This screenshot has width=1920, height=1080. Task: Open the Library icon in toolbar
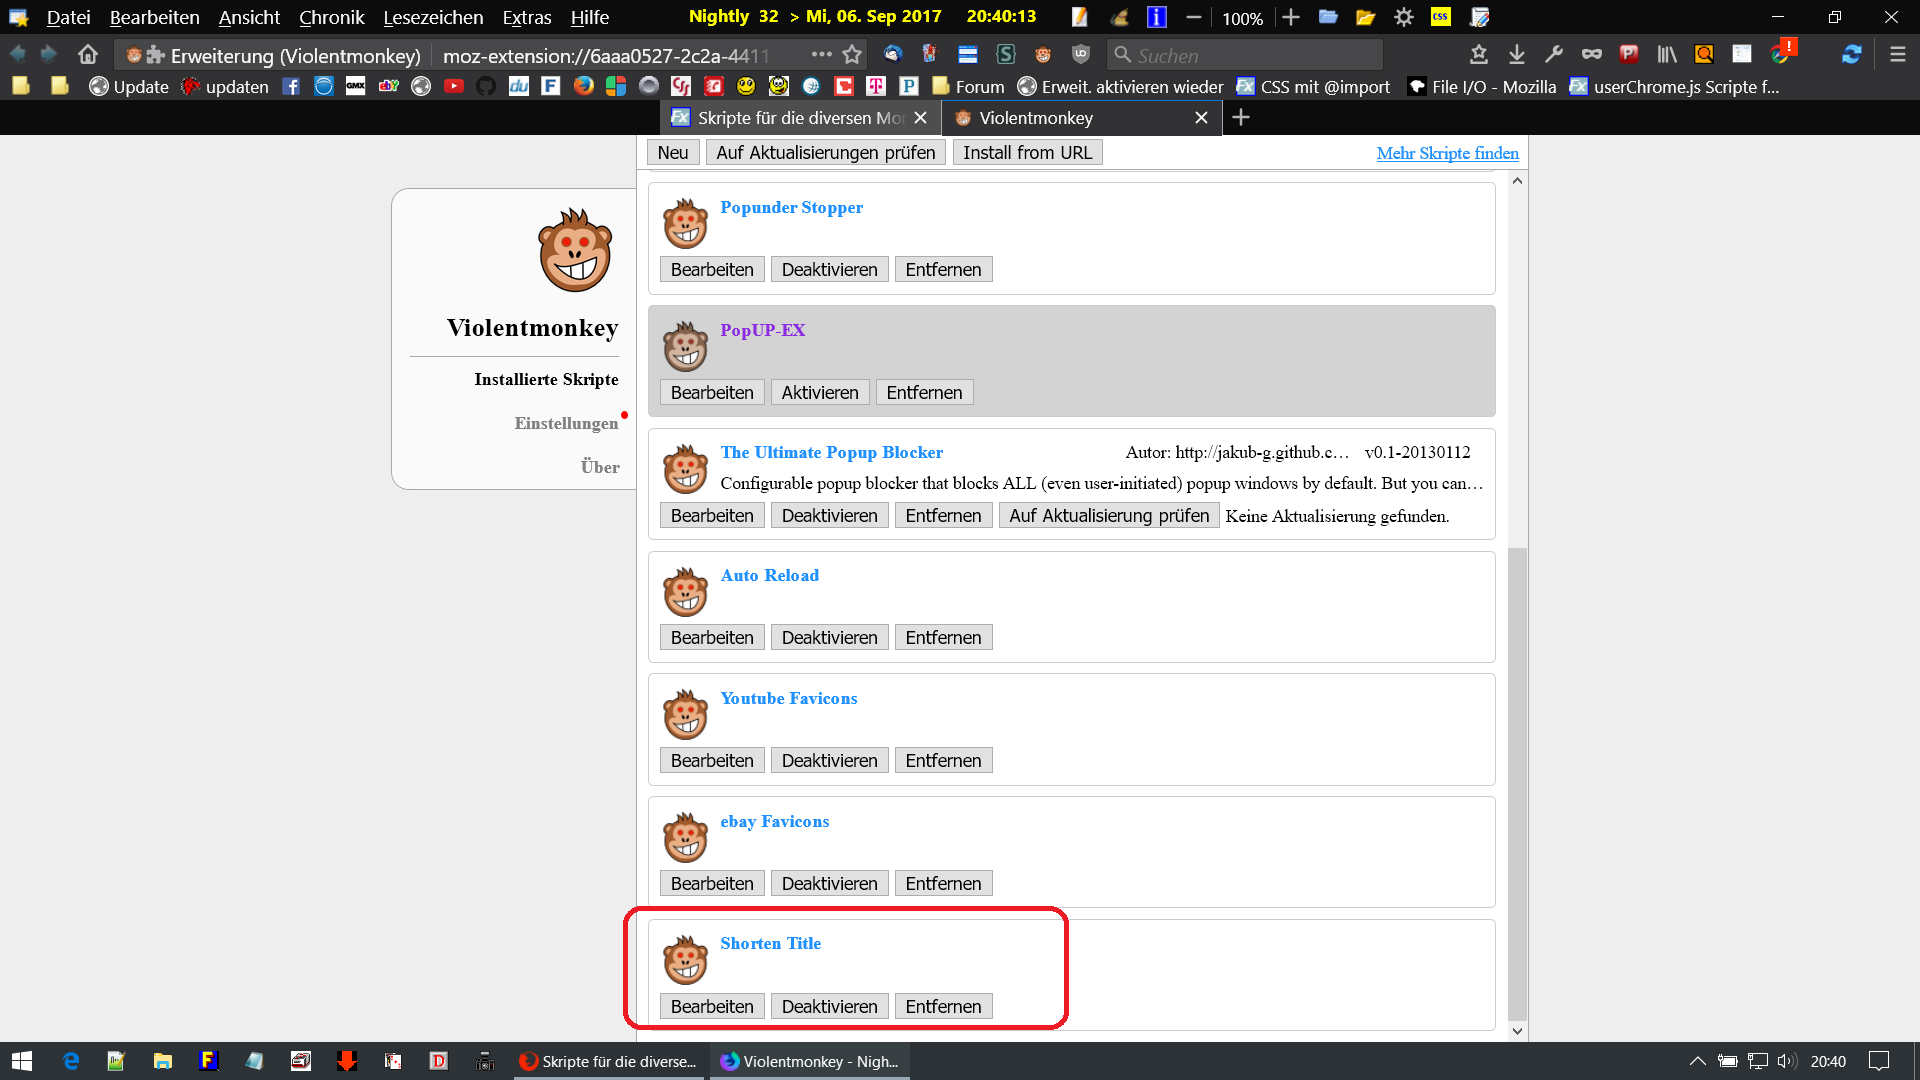(1666, 55)
